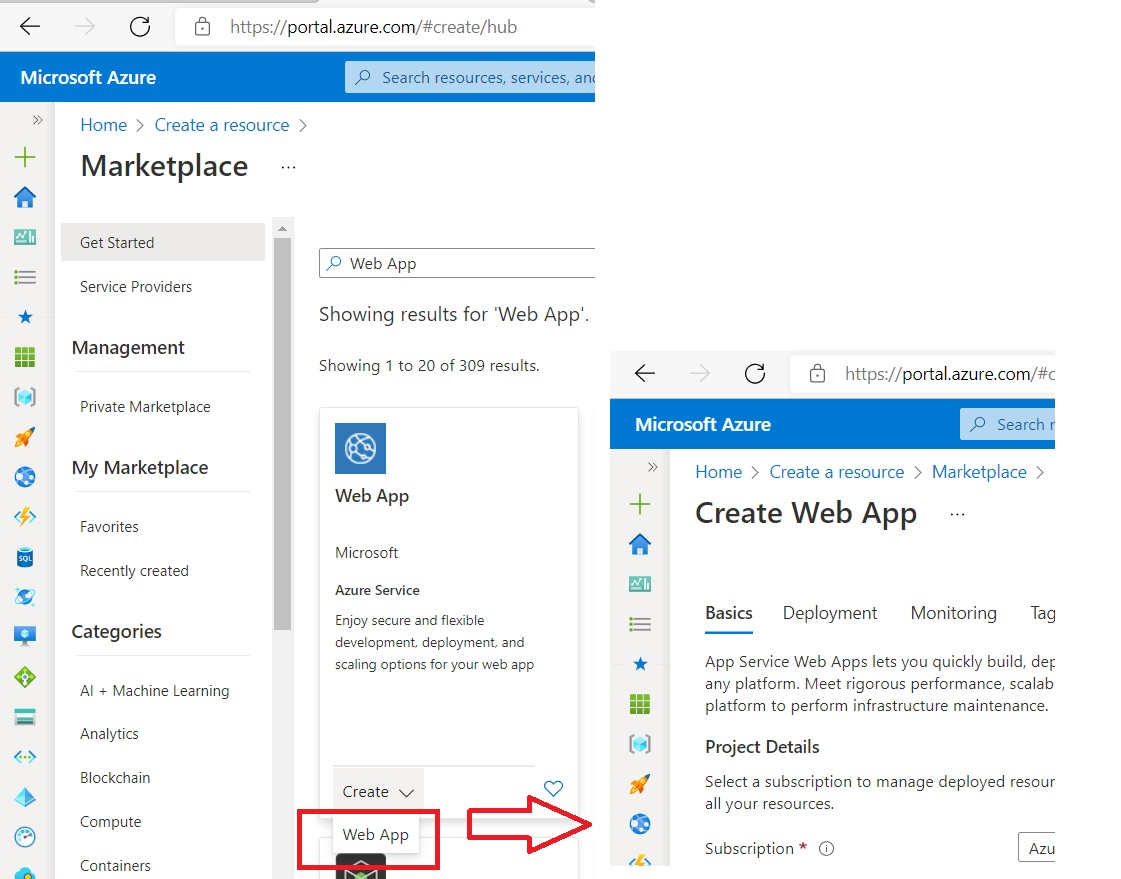The width and height of the screenshot is (1121, 879).
Task: Open ellipsis menu beside Create Web App title
Action: click(957, 515)
